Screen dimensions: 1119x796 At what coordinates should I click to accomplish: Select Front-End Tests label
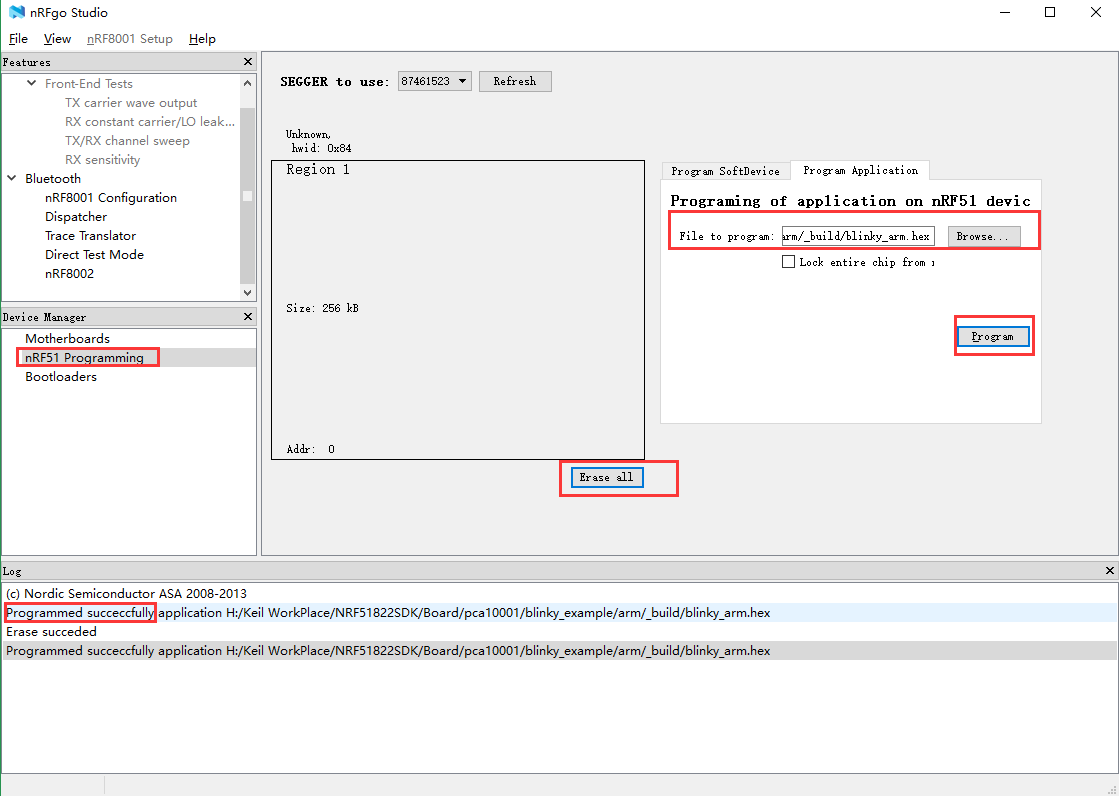[x=88, y=84]
